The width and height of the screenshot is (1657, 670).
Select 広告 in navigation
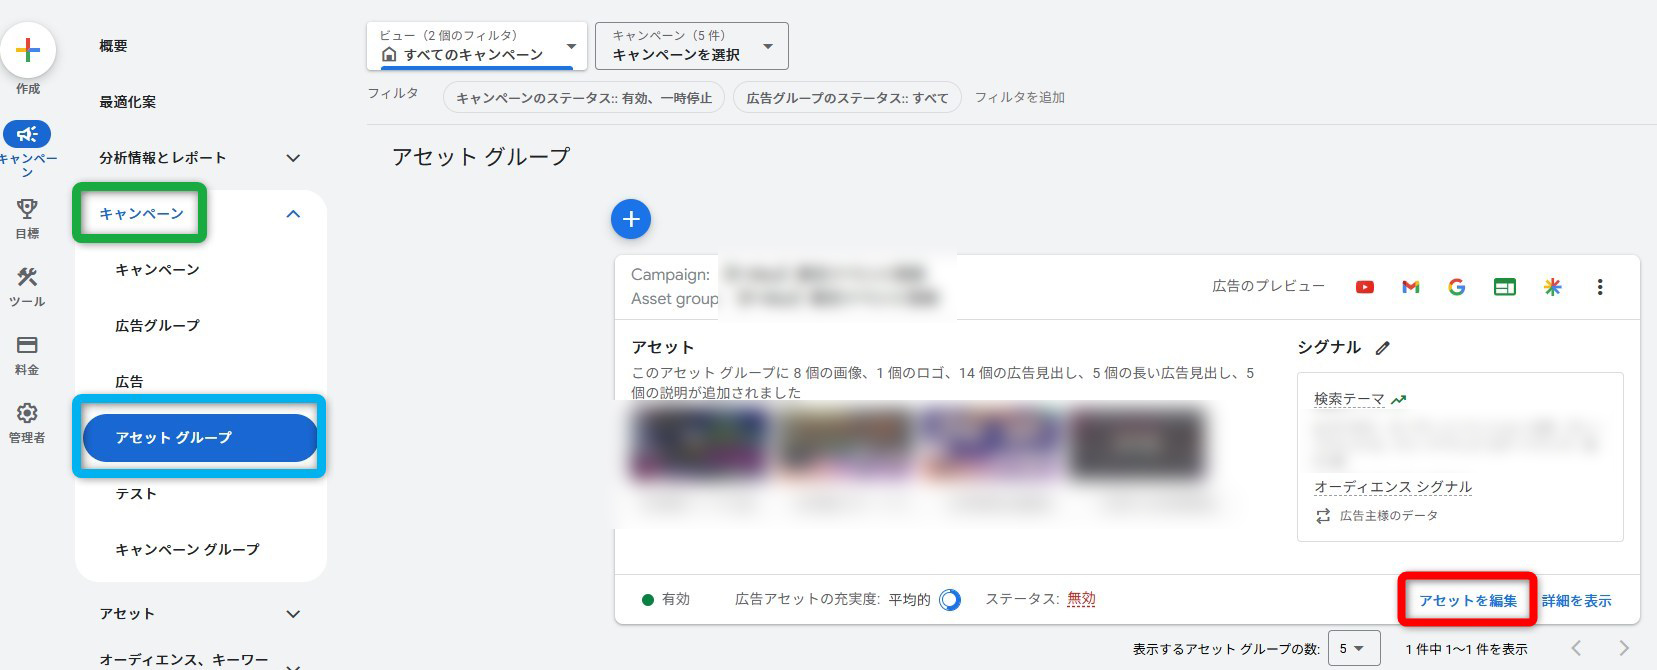pos(129,382)
